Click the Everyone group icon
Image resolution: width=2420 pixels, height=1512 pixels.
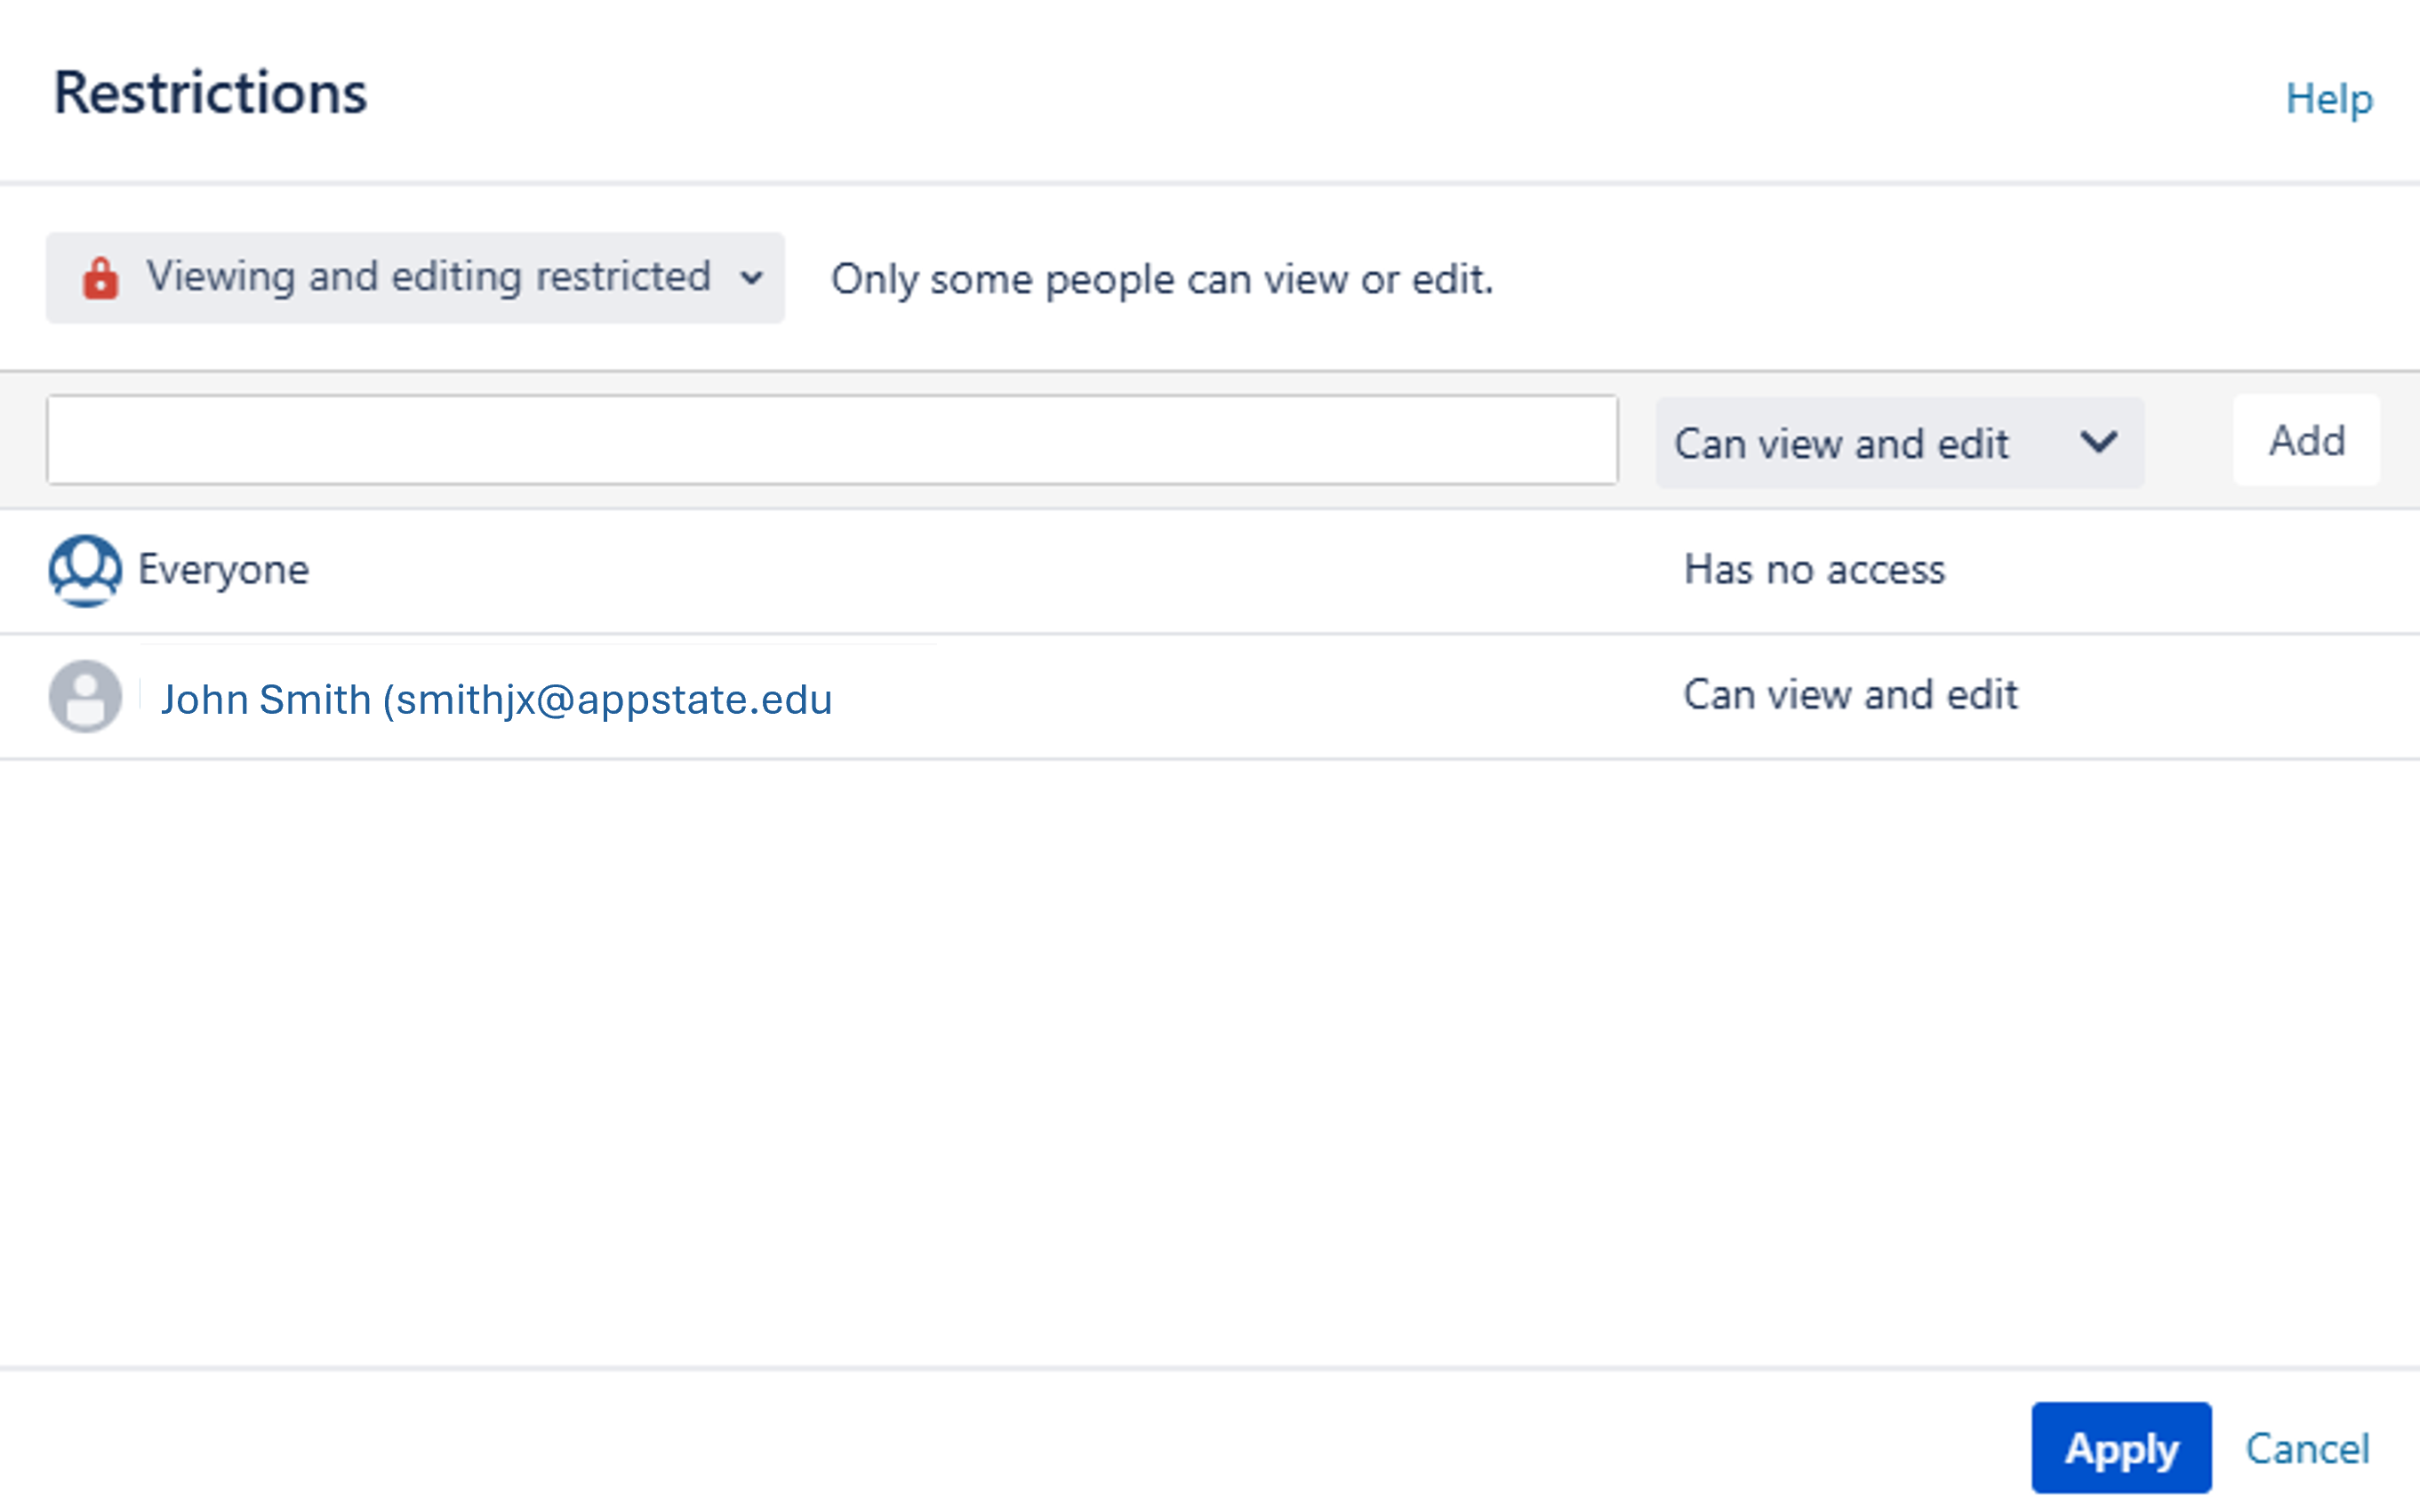[85, 570]
